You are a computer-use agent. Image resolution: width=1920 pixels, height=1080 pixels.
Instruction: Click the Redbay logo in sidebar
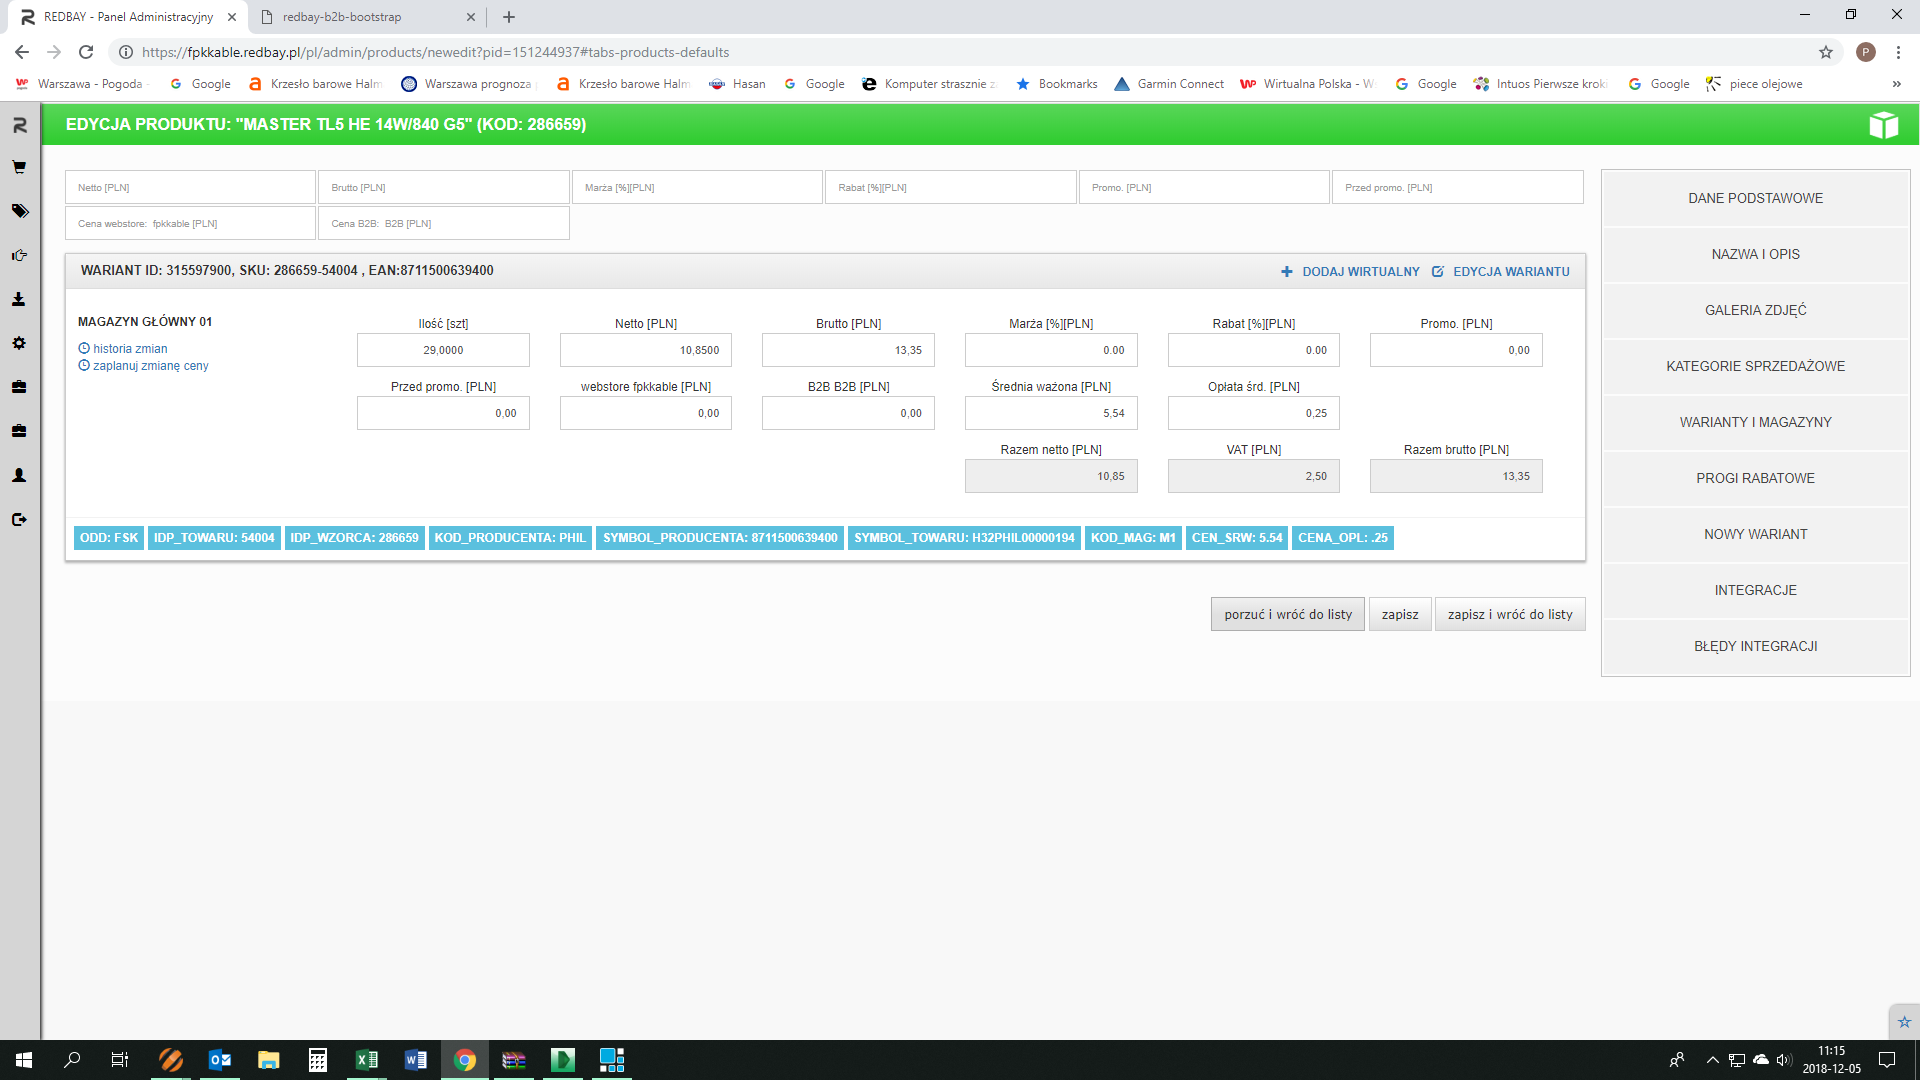19,125
